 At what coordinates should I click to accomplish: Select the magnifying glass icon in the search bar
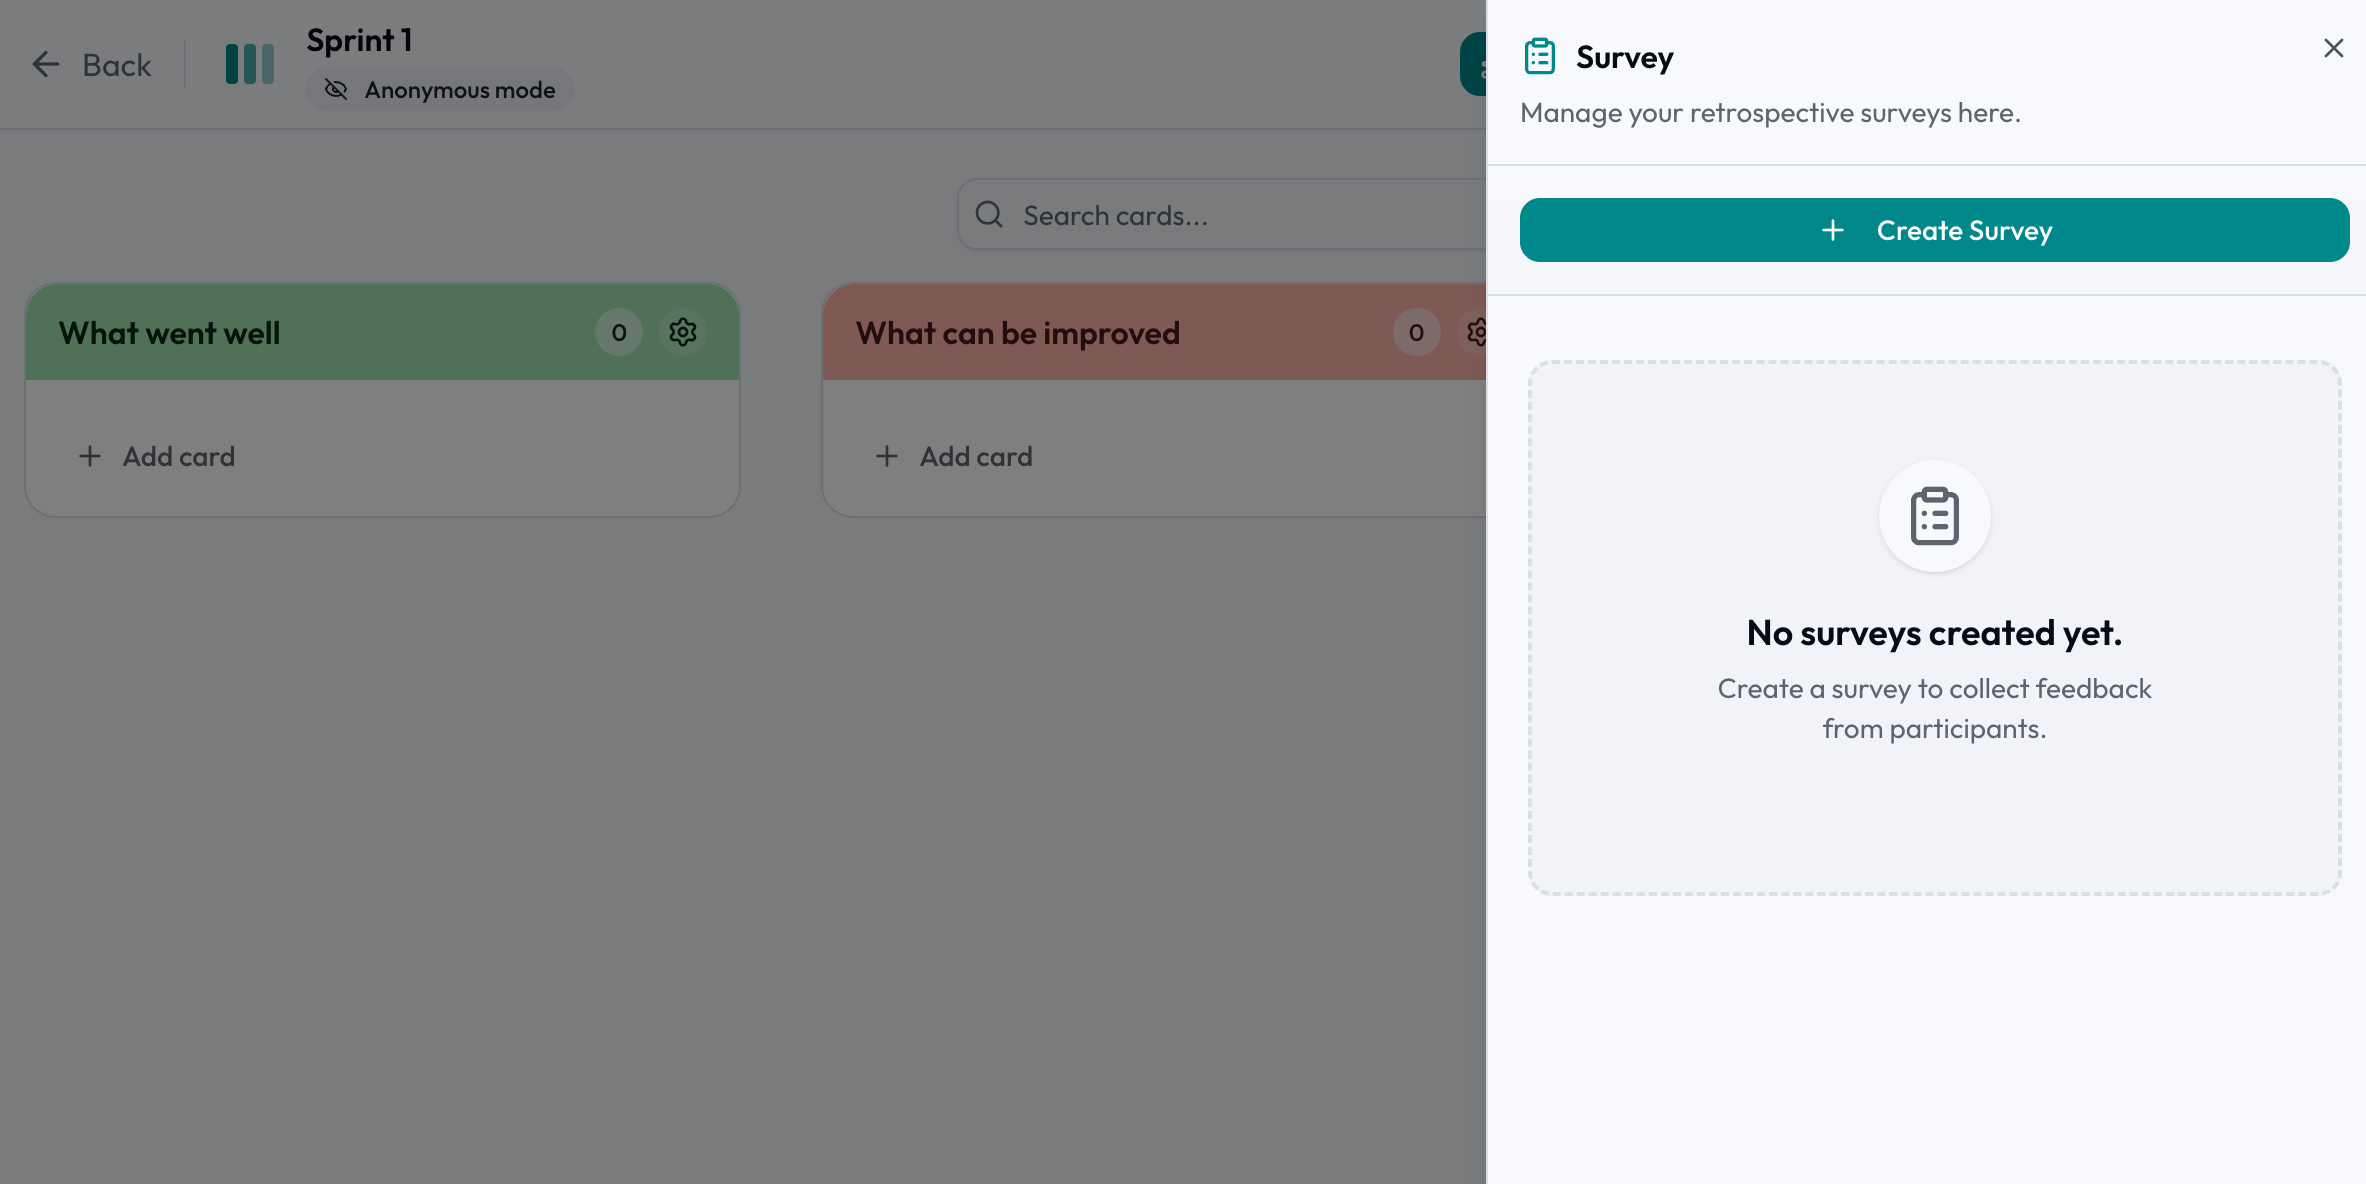(989, 214)
